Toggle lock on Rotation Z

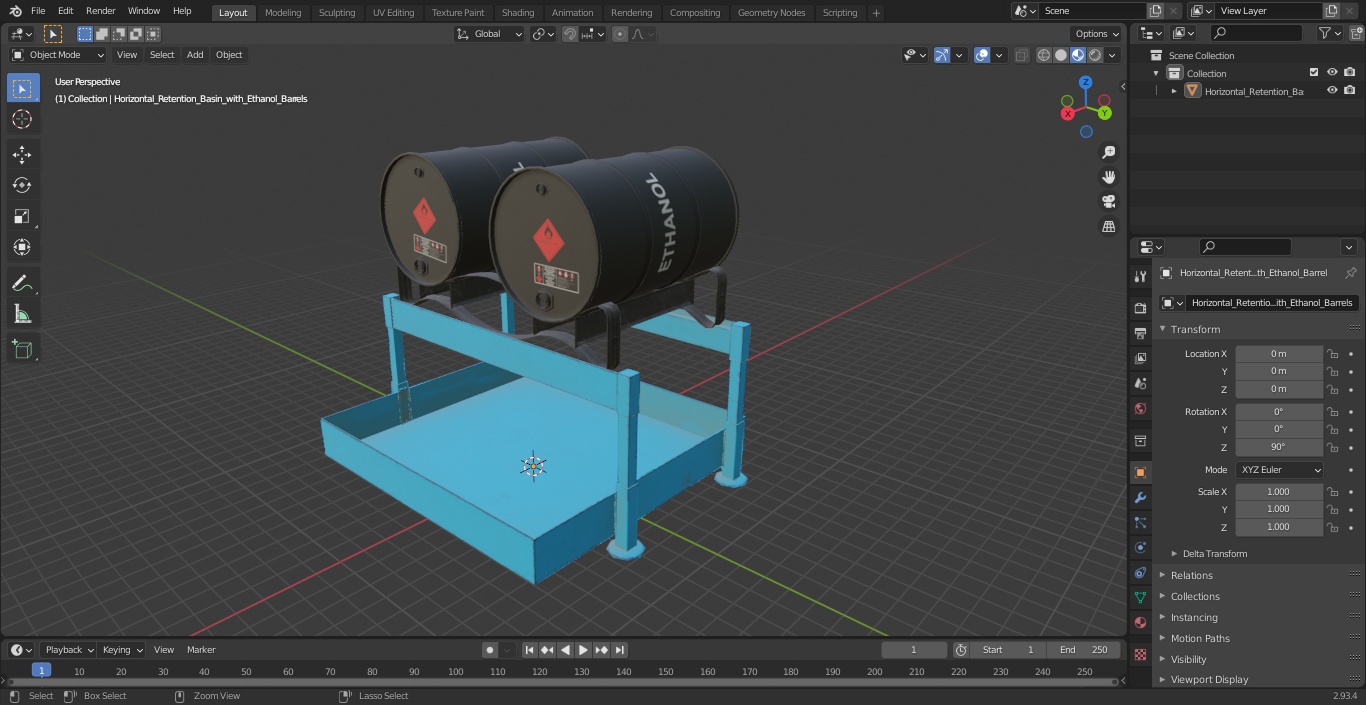pos(1332,447)
